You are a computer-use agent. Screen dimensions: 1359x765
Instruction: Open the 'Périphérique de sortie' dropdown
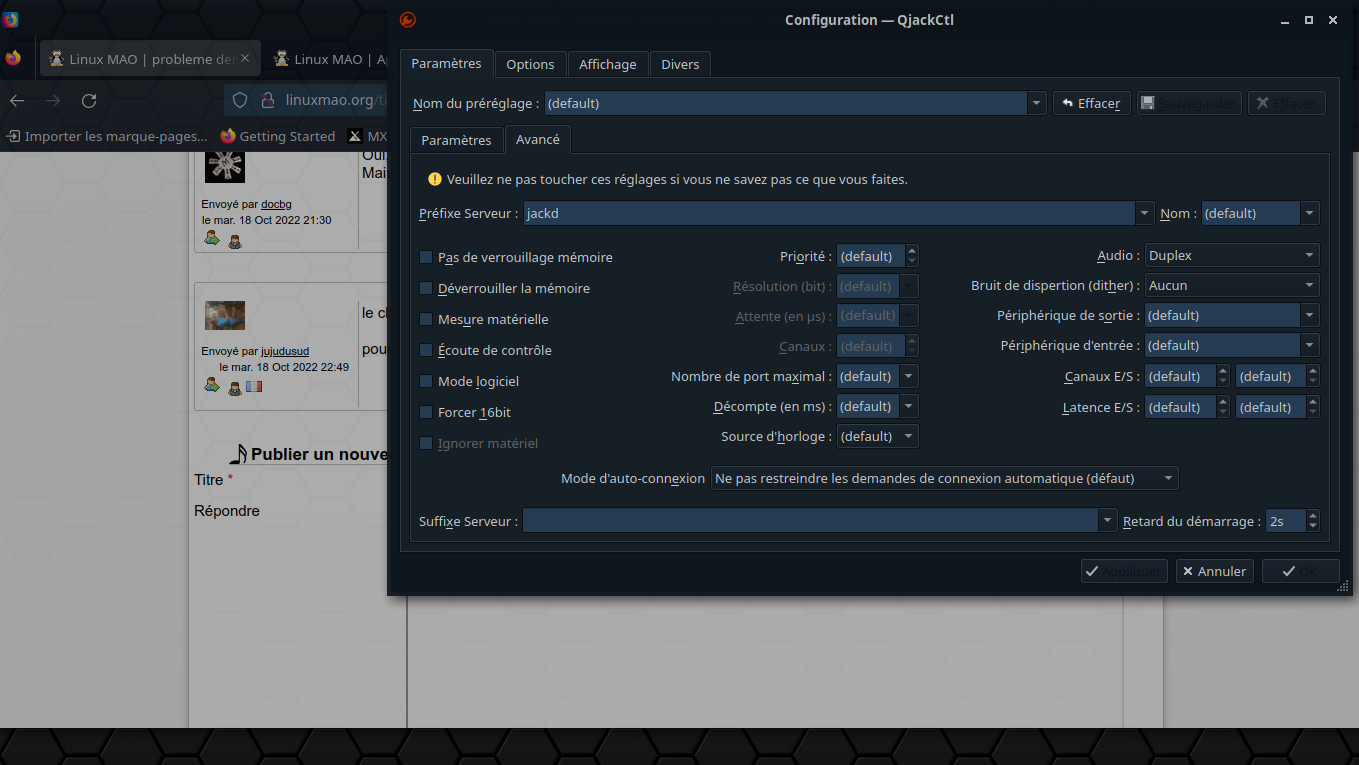(x=1310, y=315)
